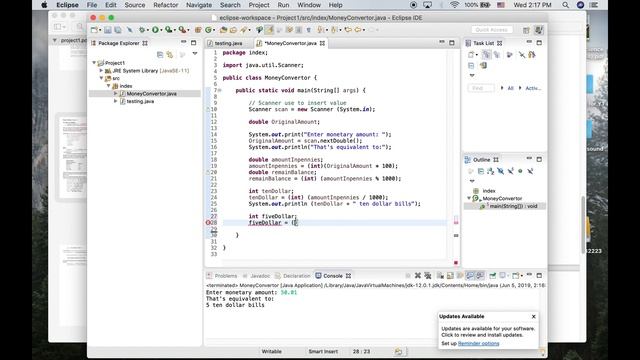Open the Navigate menu
Viewport: 640px width, 360px height.
(199, 5)
